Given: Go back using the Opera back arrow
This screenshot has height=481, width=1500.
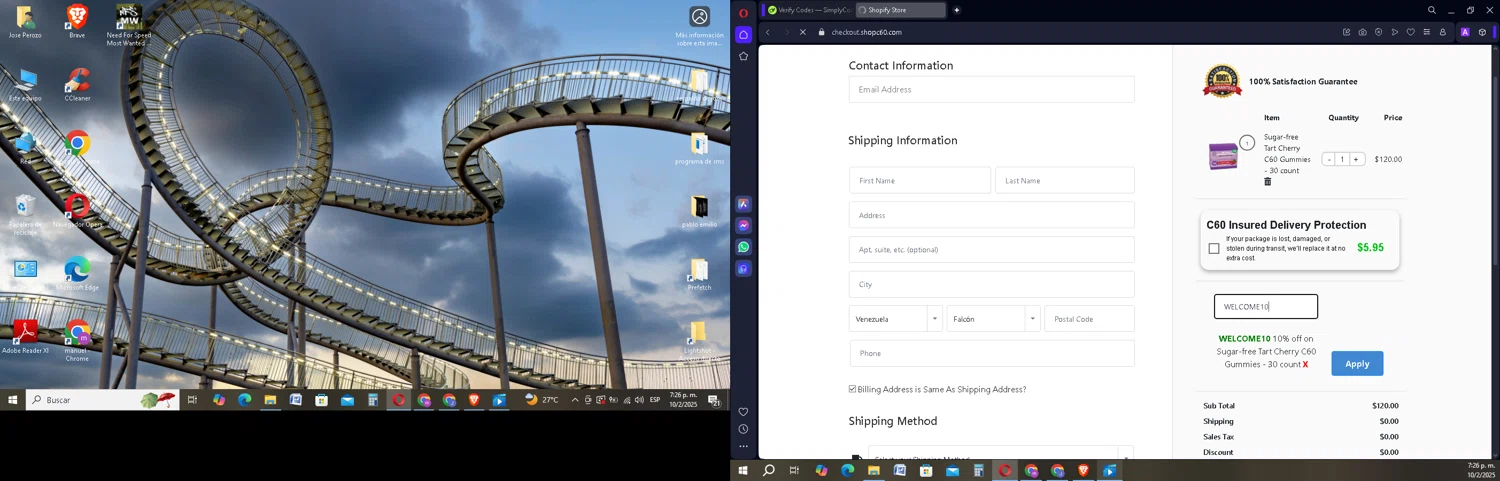Looking at the screenshot, I should pos(768,32).
